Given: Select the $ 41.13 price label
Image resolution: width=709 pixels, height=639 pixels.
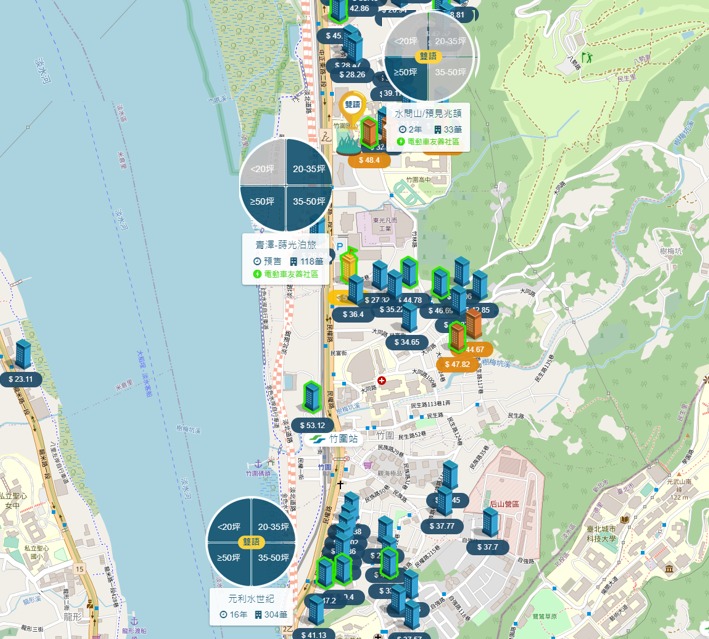Looking at the screenshot, I should click(x=314, y=634).
